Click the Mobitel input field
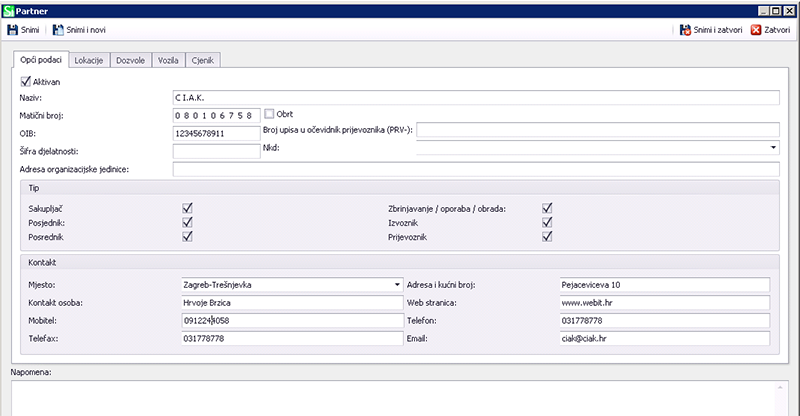Viewport: 800px width, 416px height. 292,321
